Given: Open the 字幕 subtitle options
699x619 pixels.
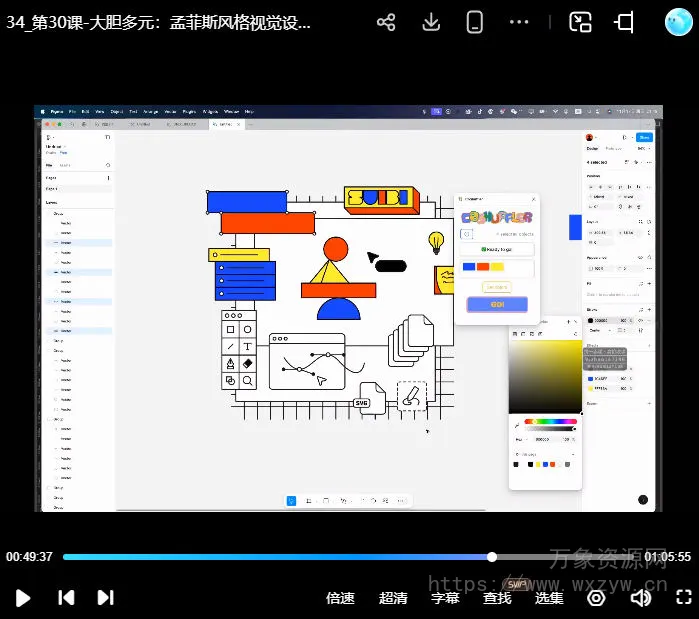Looking at the screenshot, I should point(445,598).
